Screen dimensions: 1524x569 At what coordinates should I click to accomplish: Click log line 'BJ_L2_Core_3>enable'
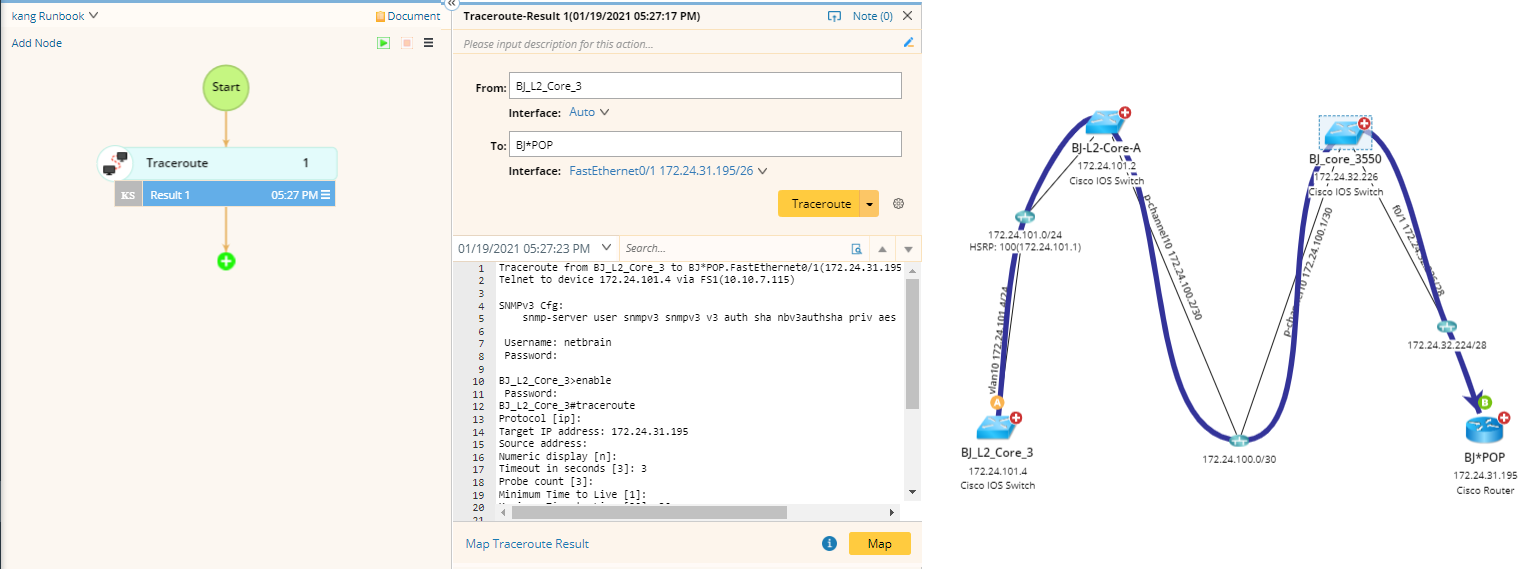[554, 380]
